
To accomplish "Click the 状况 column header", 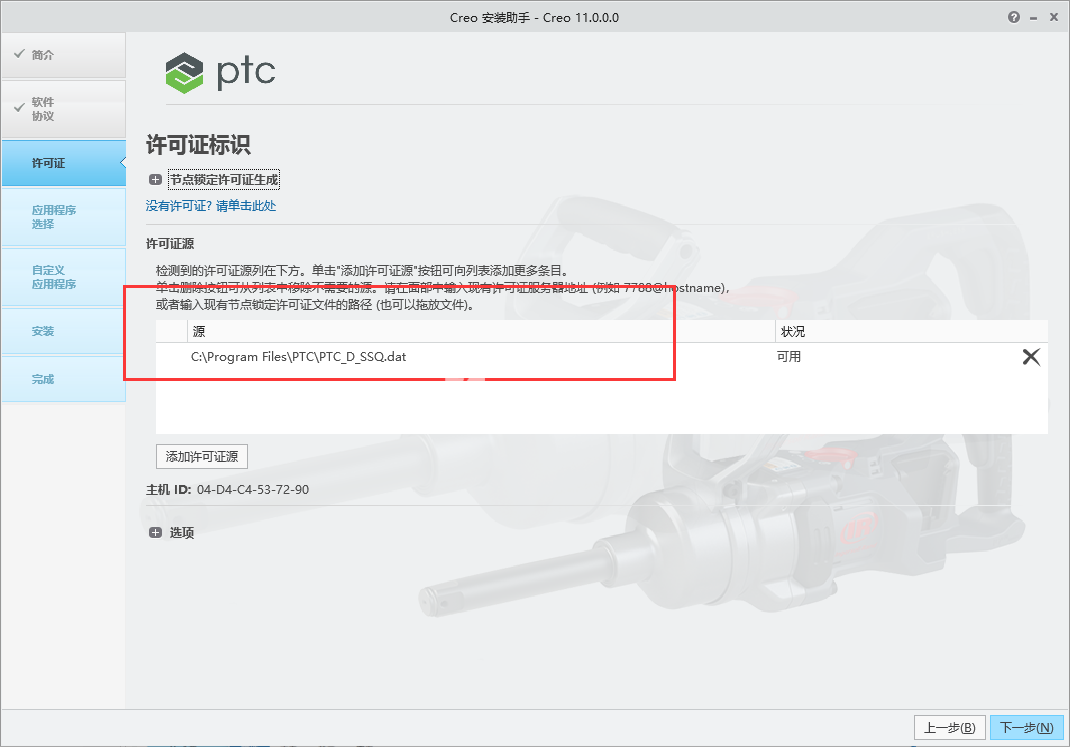I will 912,332.
